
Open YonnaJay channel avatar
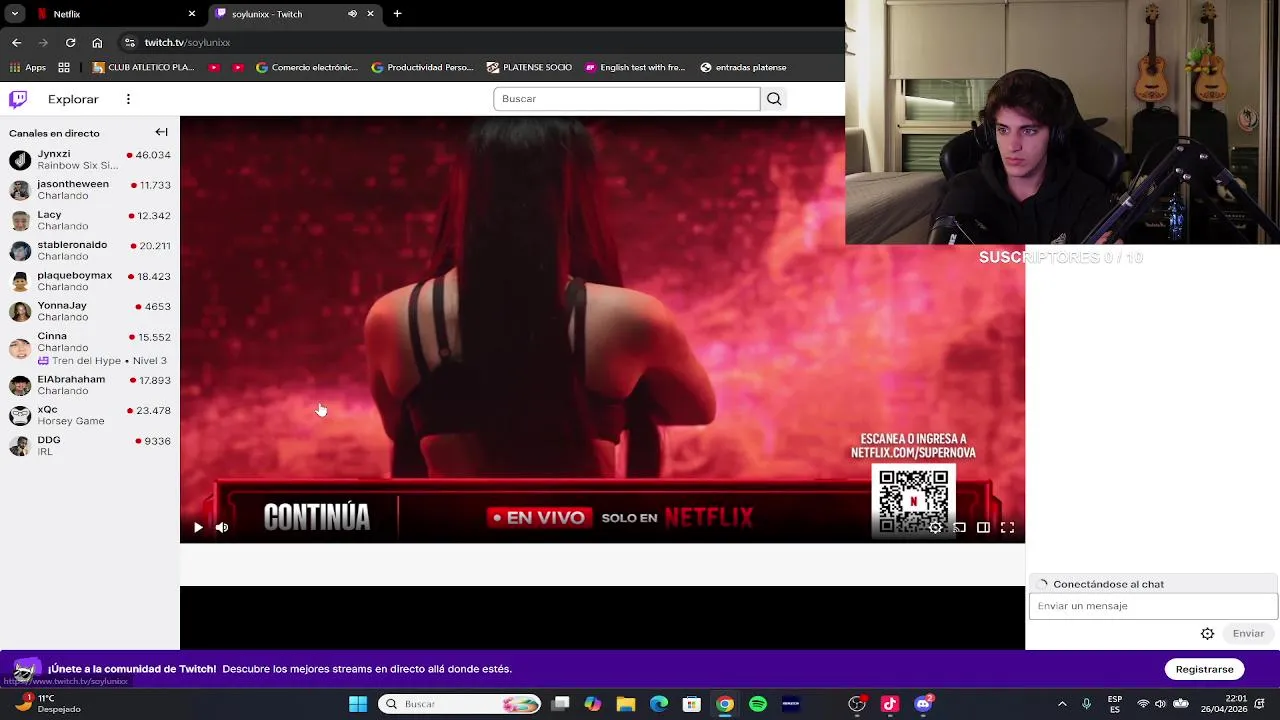[20, 312]
